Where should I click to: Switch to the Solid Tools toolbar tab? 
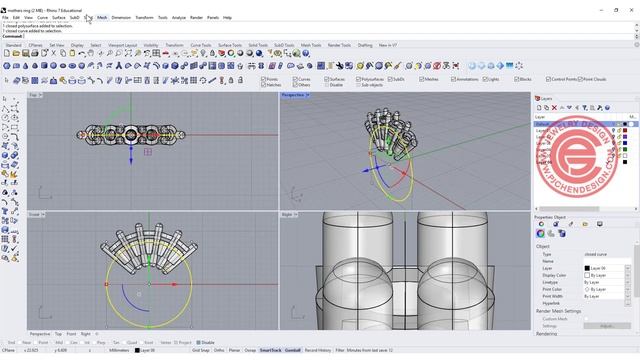(258, 45)
